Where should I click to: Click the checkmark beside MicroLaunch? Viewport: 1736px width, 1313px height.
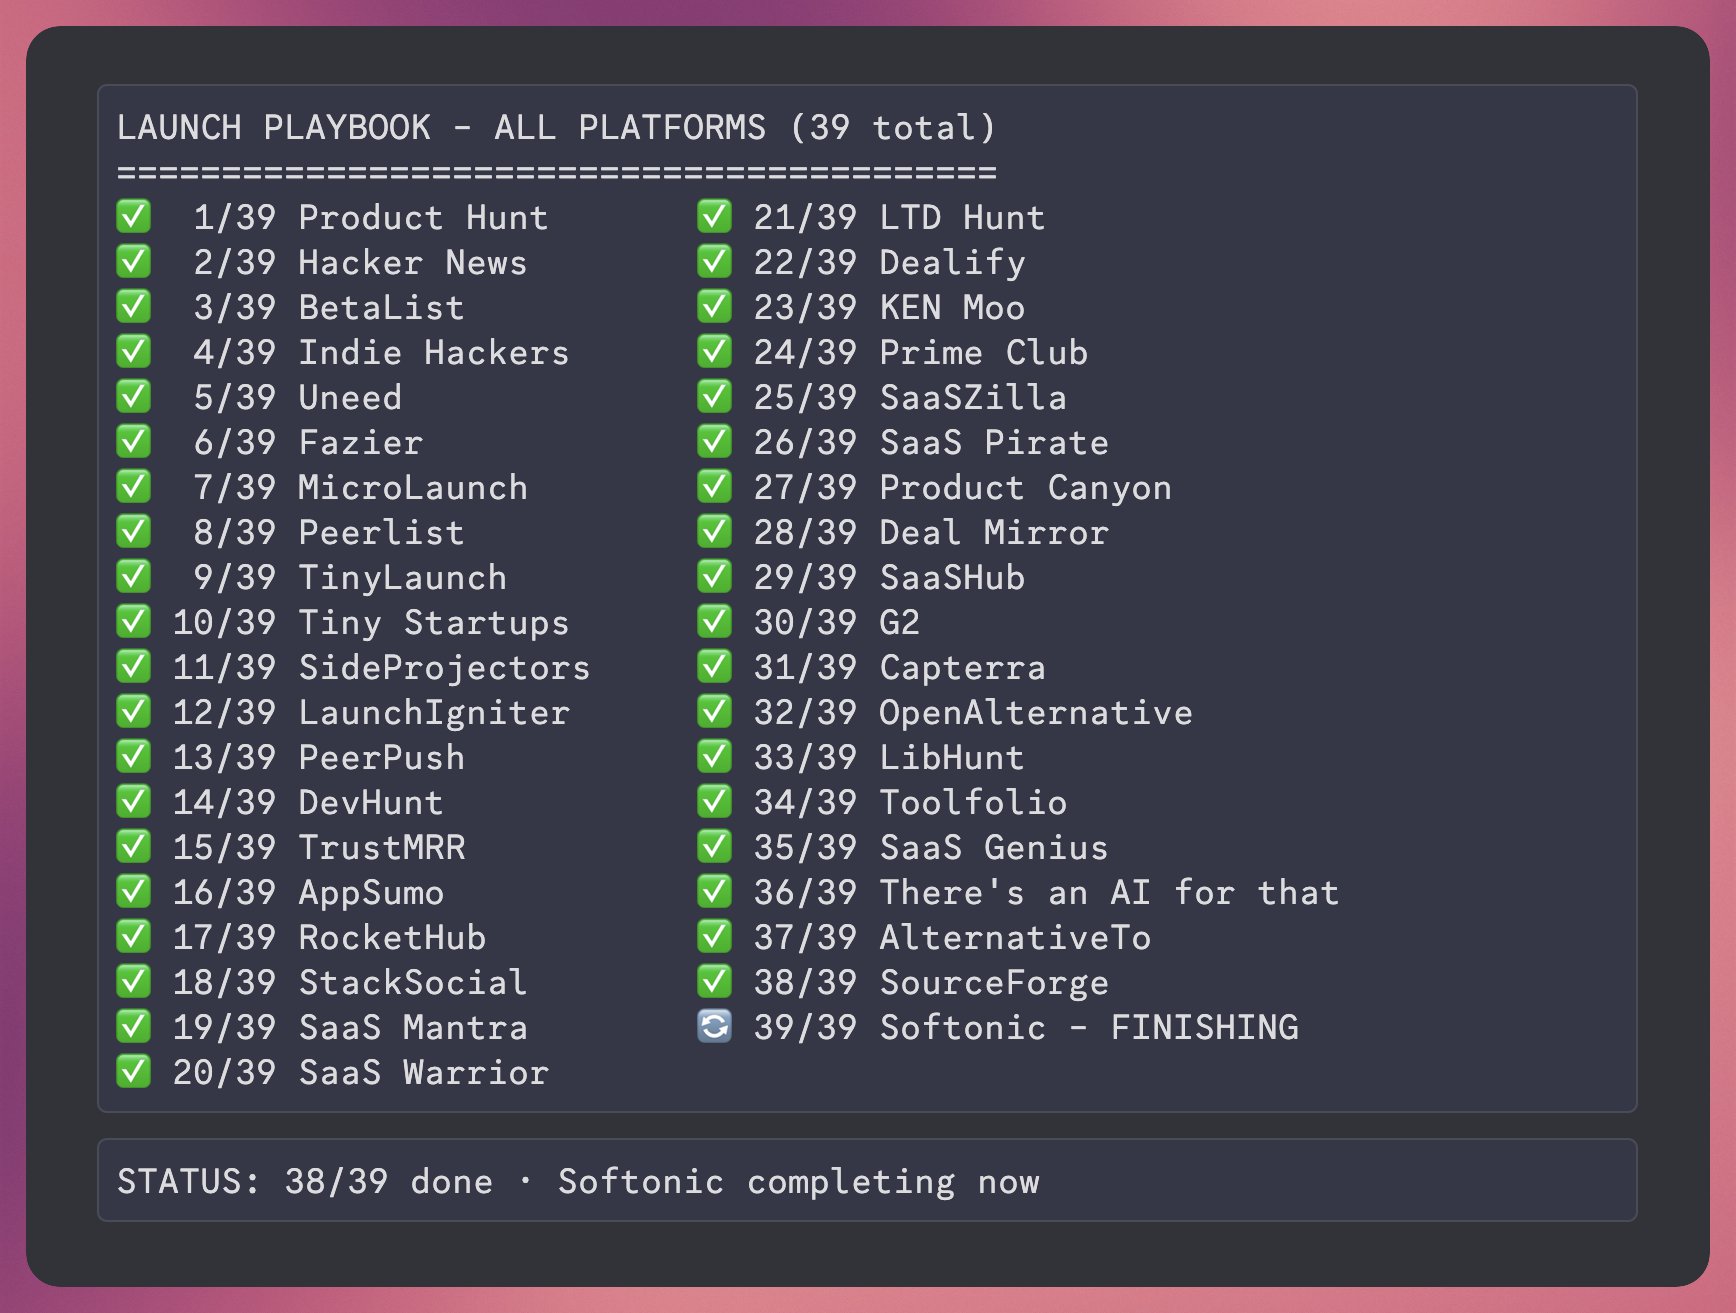coord(134,486)
